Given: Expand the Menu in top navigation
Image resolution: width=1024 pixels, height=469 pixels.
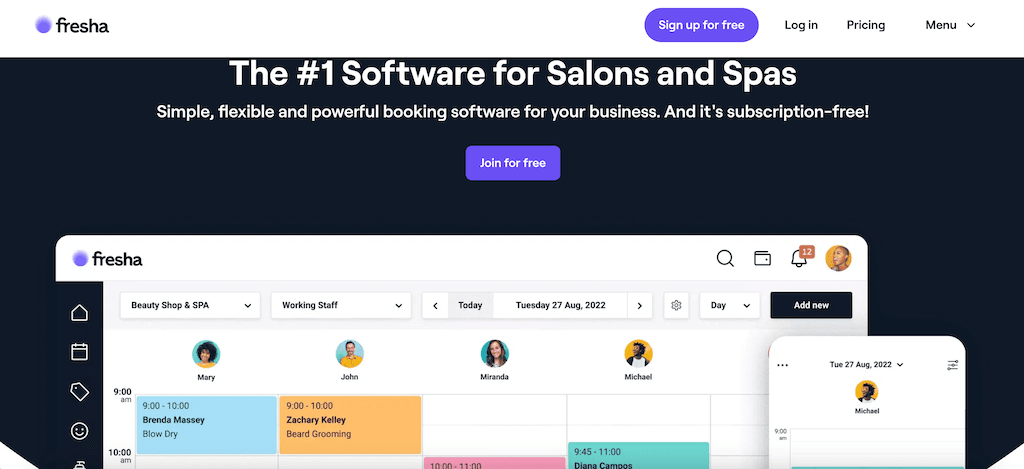Looking at the screenshot, I should [949, 25].
